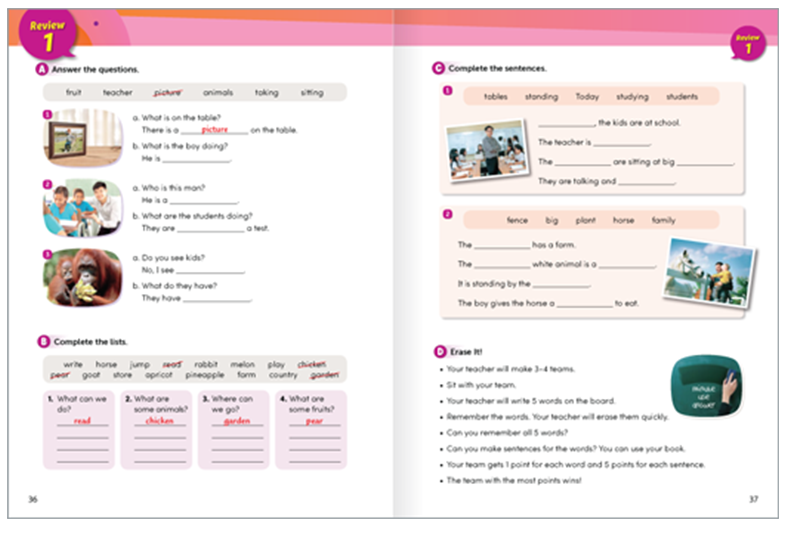The width and height of the screenshot is (786, 533).
Task: Click the word 'rabbit' in section B word bank
Action: click(x=206, y=364)
